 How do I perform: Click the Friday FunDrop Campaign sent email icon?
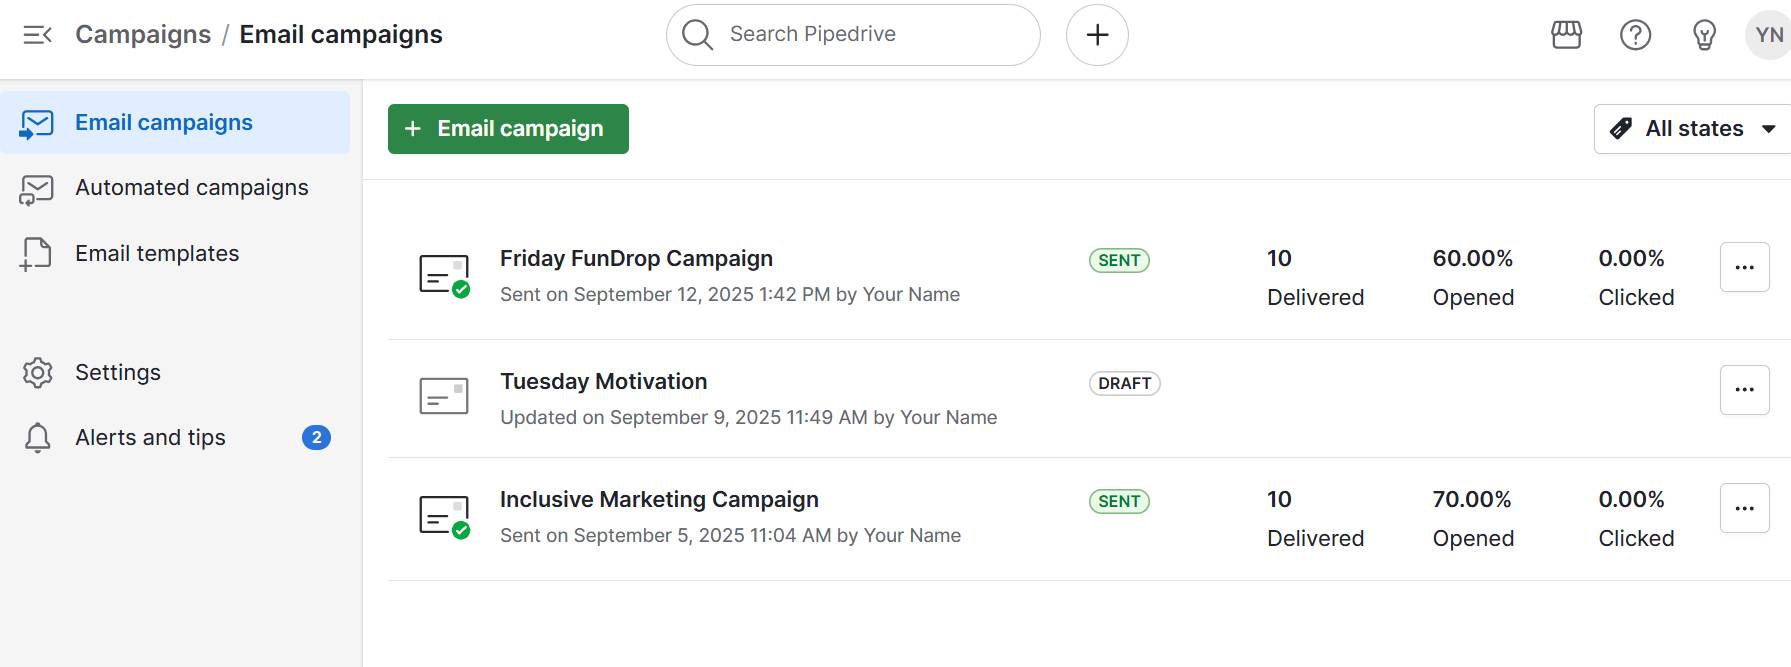pos(444,276)
